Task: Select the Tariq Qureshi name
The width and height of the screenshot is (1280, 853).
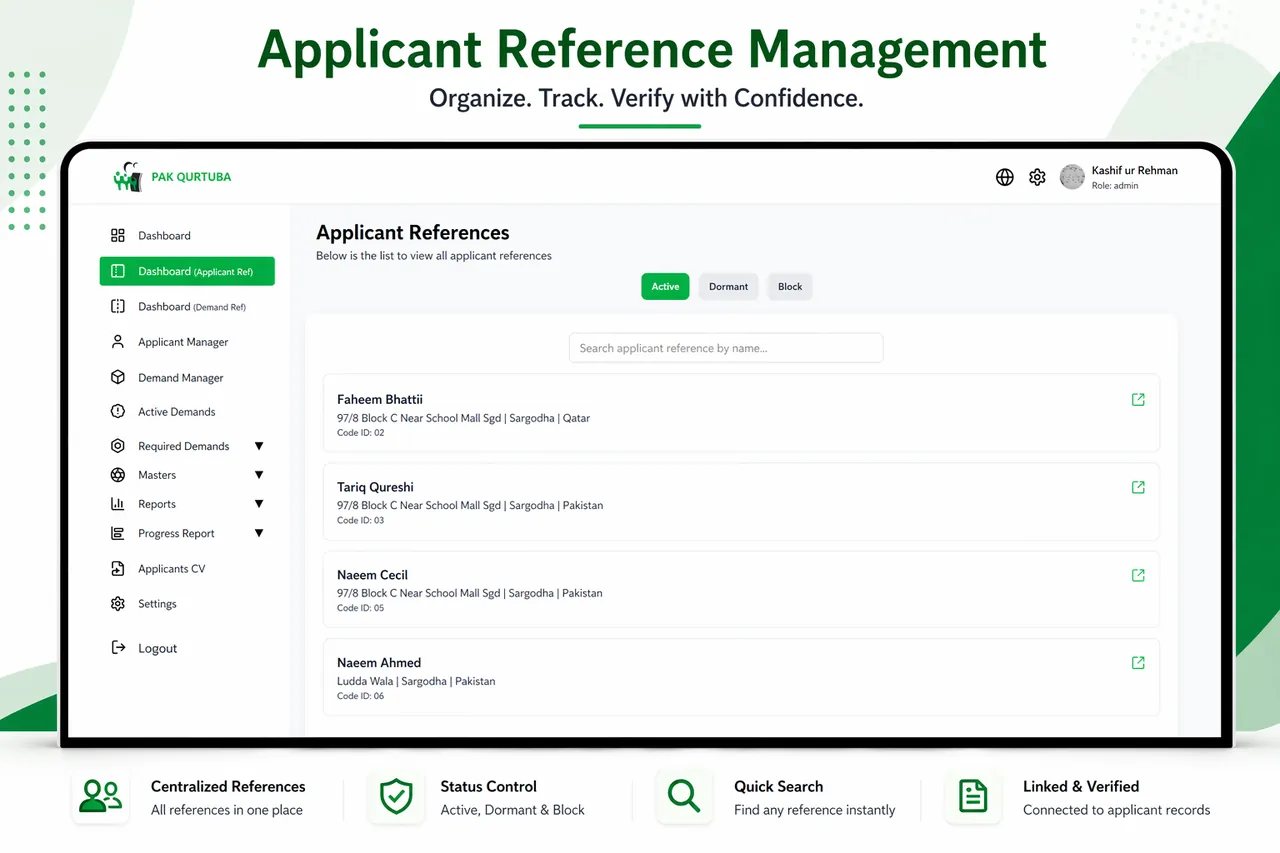Action: click(x=375, y=487)
